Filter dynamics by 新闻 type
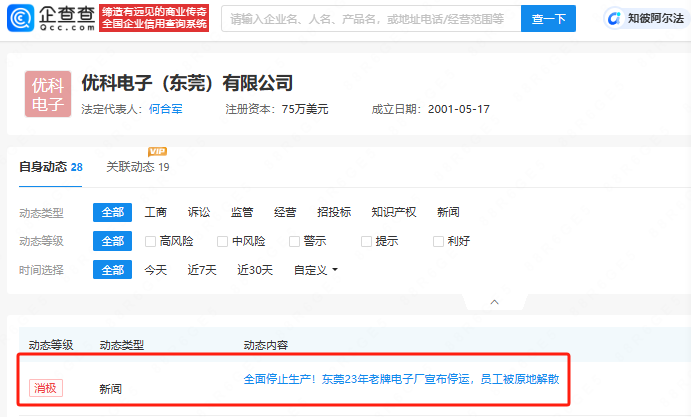The width and height of the screenshot is (691, 417). [448, 212]
